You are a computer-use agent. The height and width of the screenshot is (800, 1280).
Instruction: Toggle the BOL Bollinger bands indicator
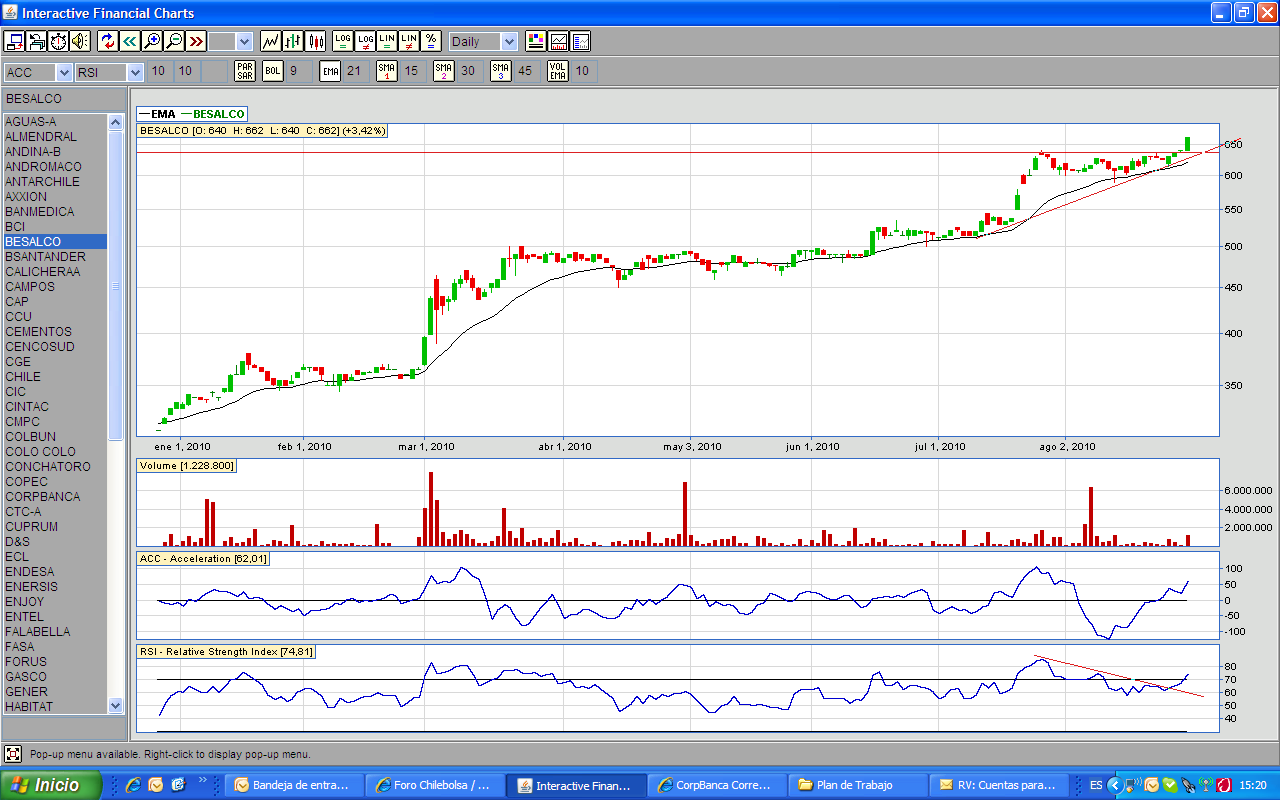pos(273,71)
